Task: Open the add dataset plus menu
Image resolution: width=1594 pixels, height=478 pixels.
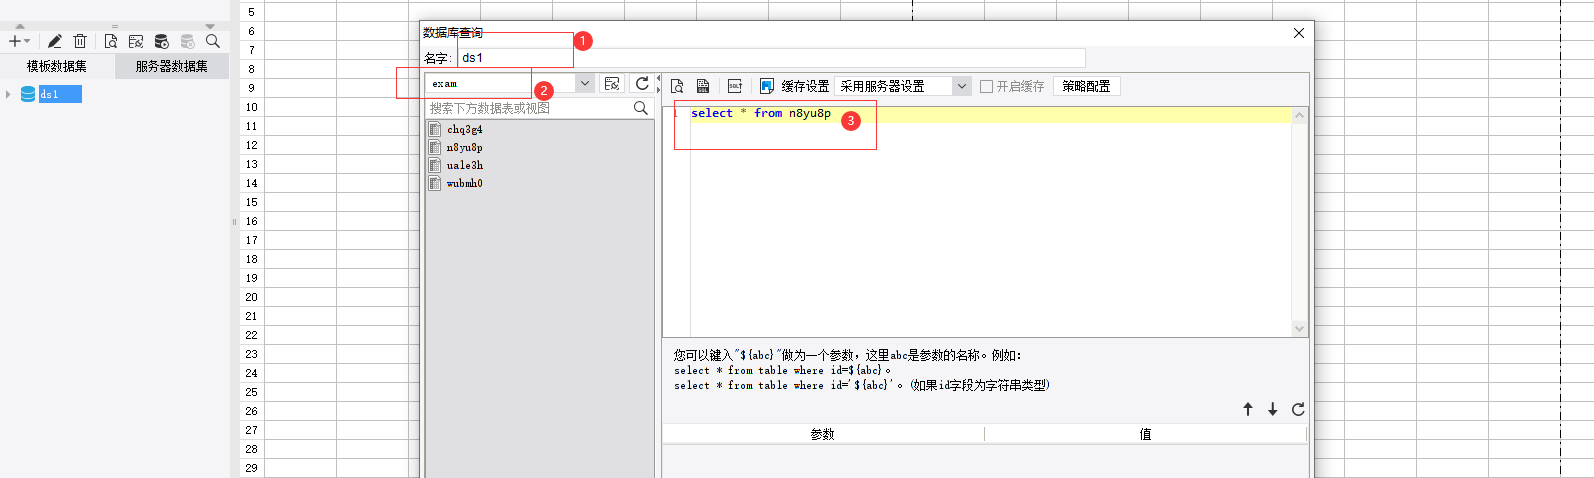Action: tap(19, 41)
